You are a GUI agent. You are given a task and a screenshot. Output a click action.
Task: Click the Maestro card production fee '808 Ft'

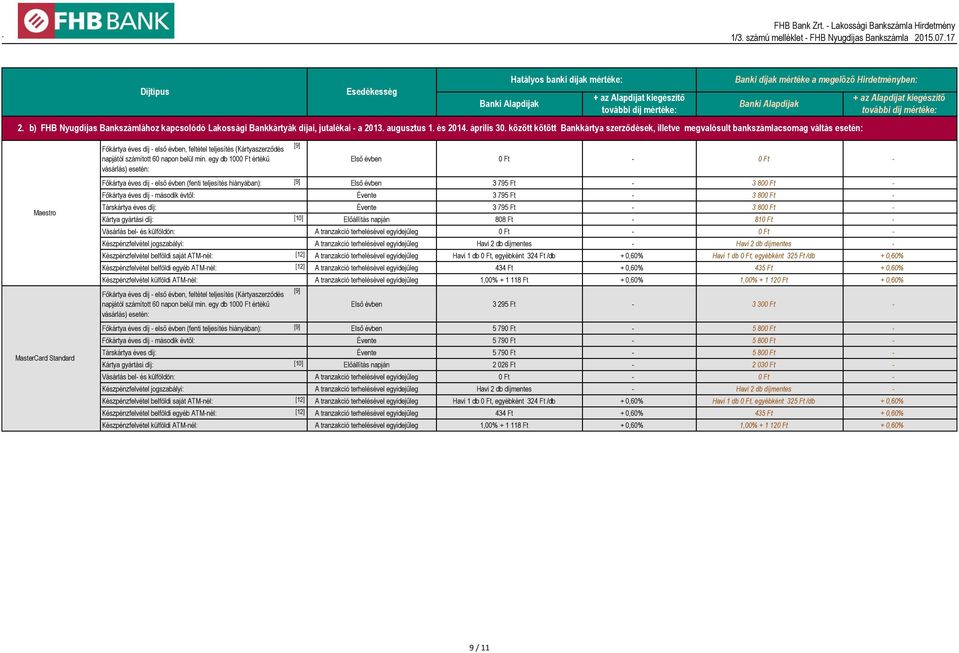coord(504,220)
